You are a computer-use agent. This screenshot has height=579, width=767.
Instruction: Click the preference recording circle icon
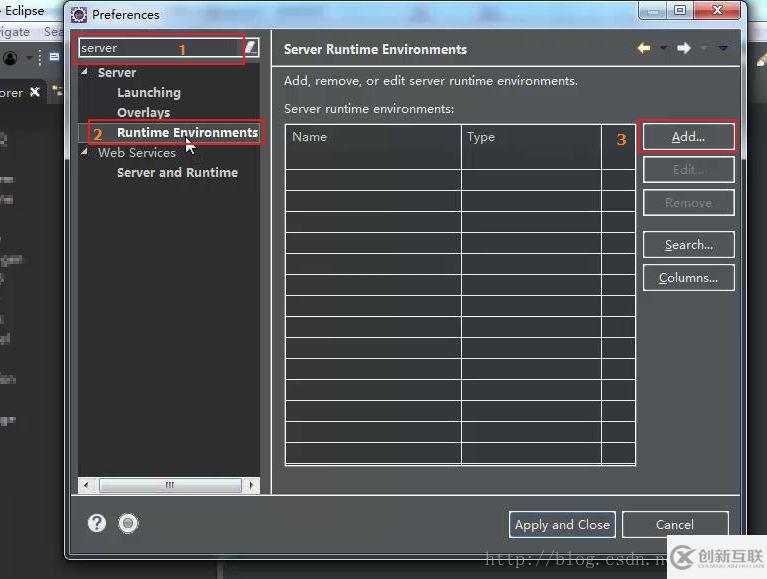pos(128,523)
